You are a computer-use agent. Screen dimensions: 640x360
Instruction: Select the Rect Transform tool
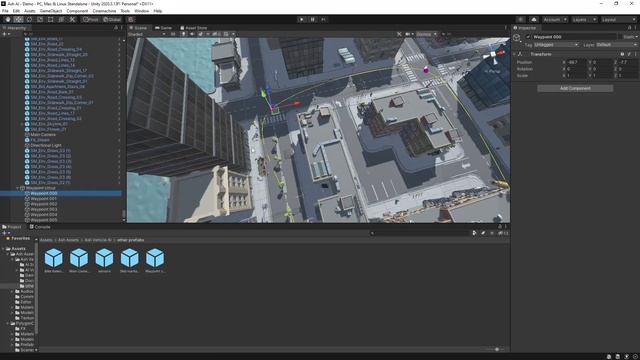click(51, 19)
